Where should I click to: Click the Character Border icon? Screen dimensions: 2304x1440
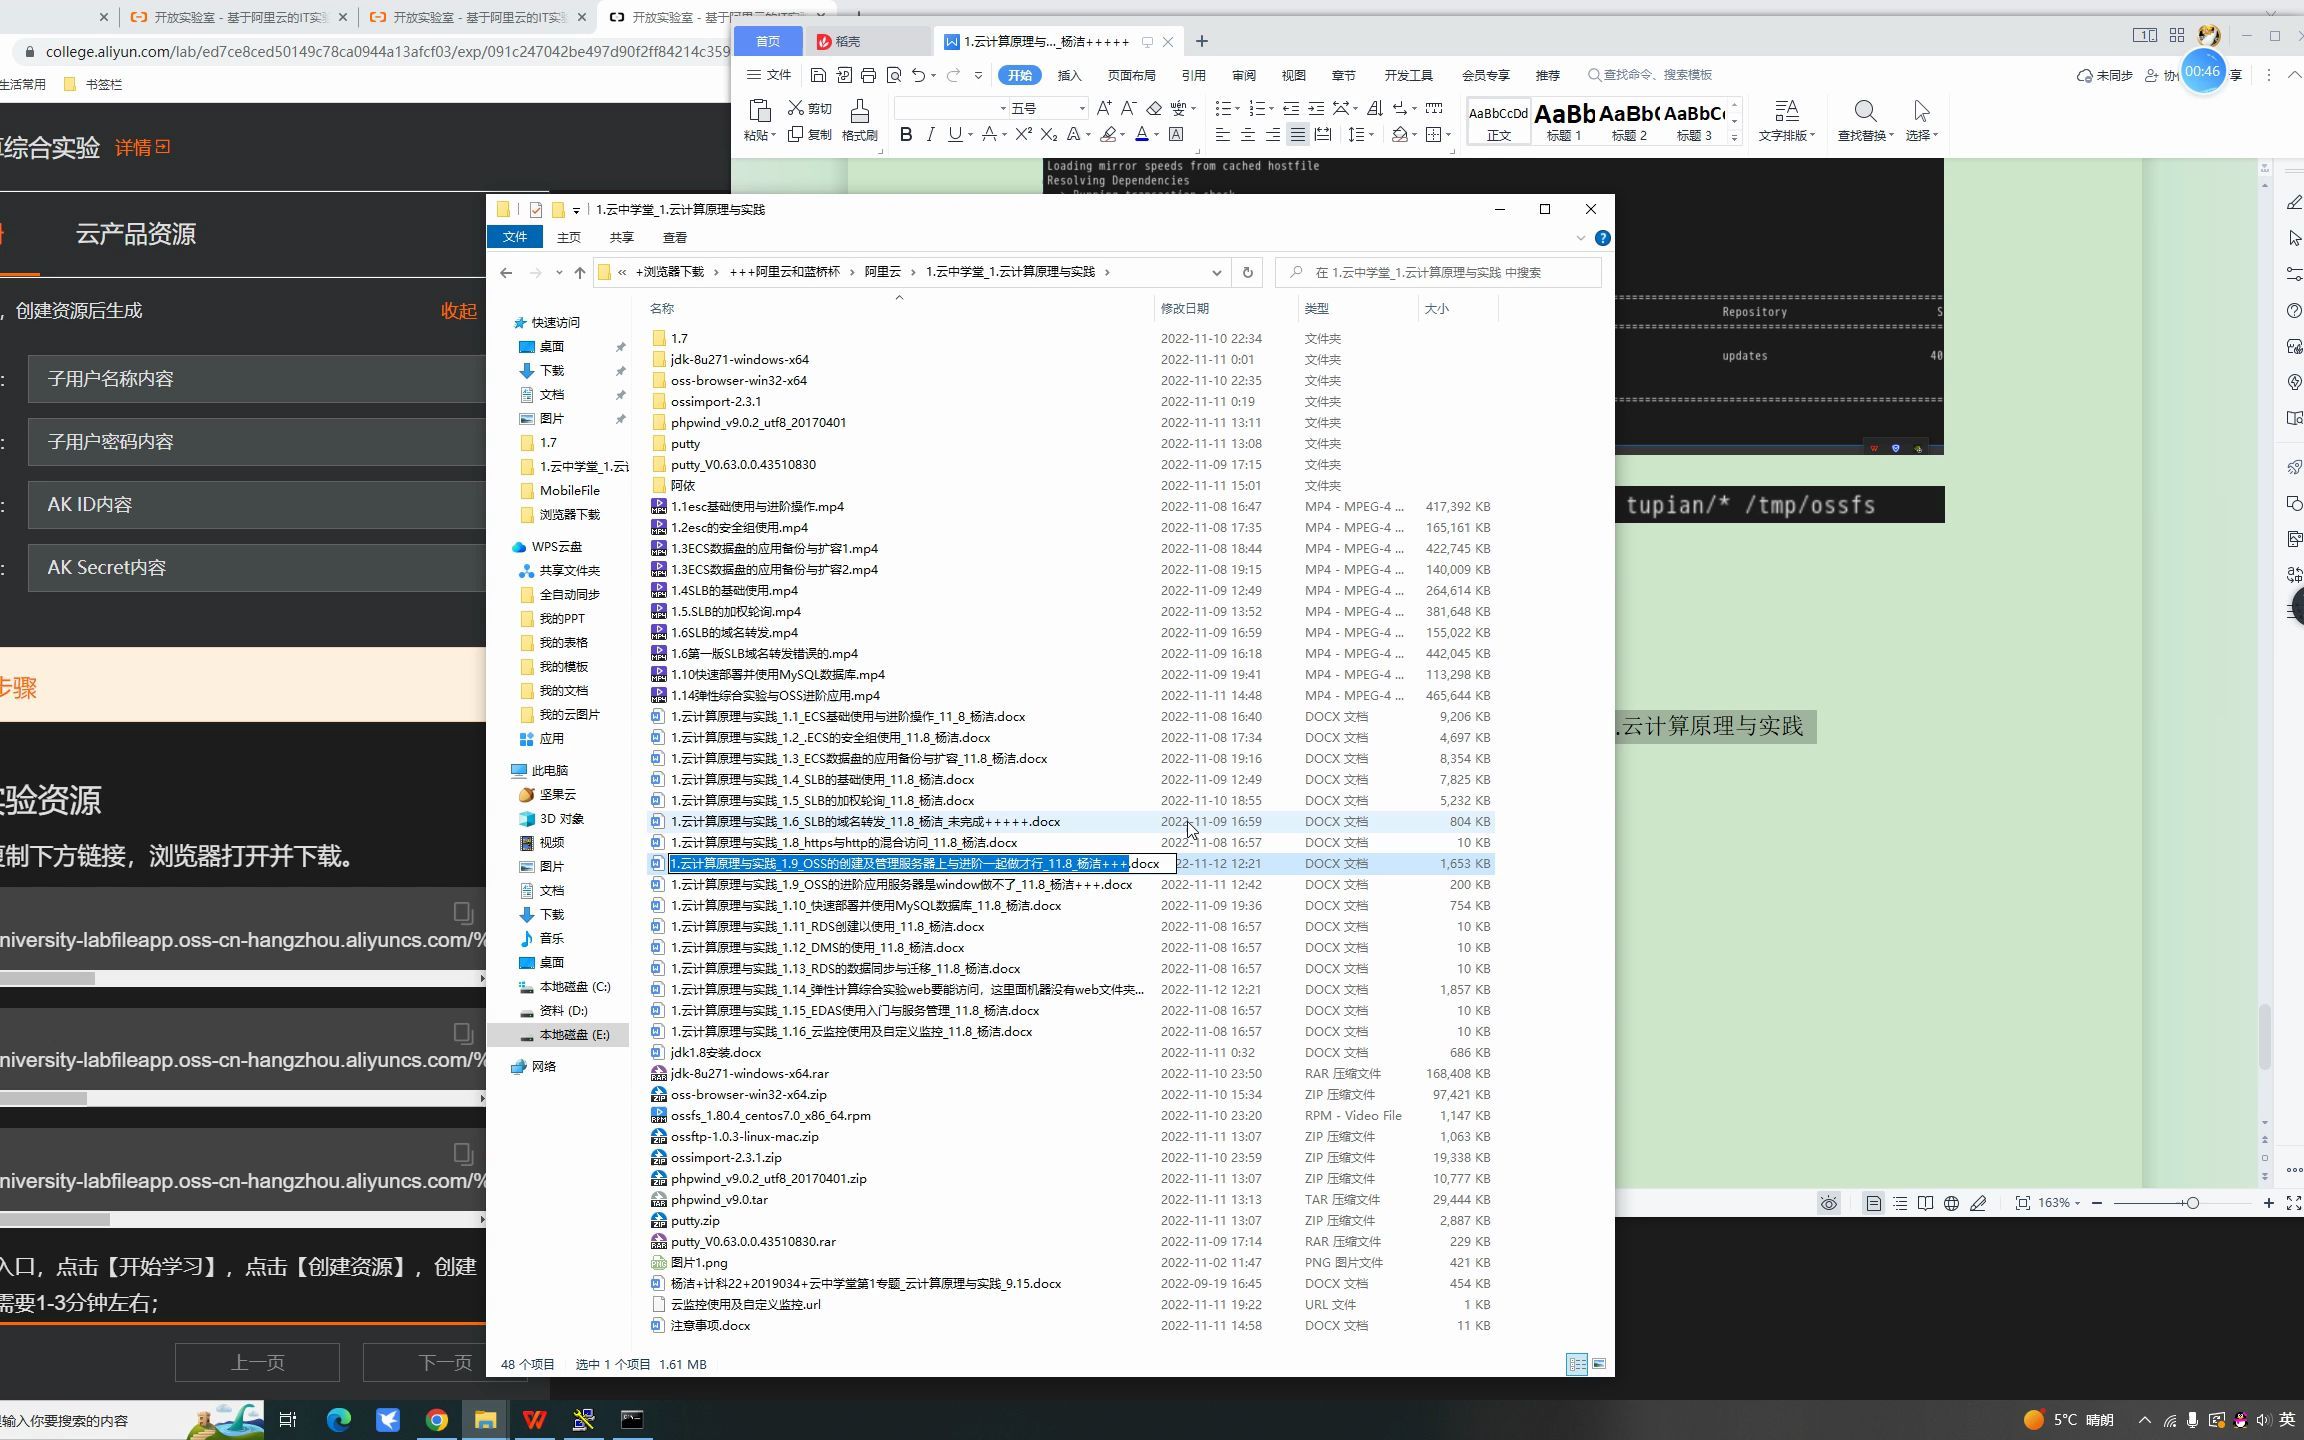[x=1176, y=134]
